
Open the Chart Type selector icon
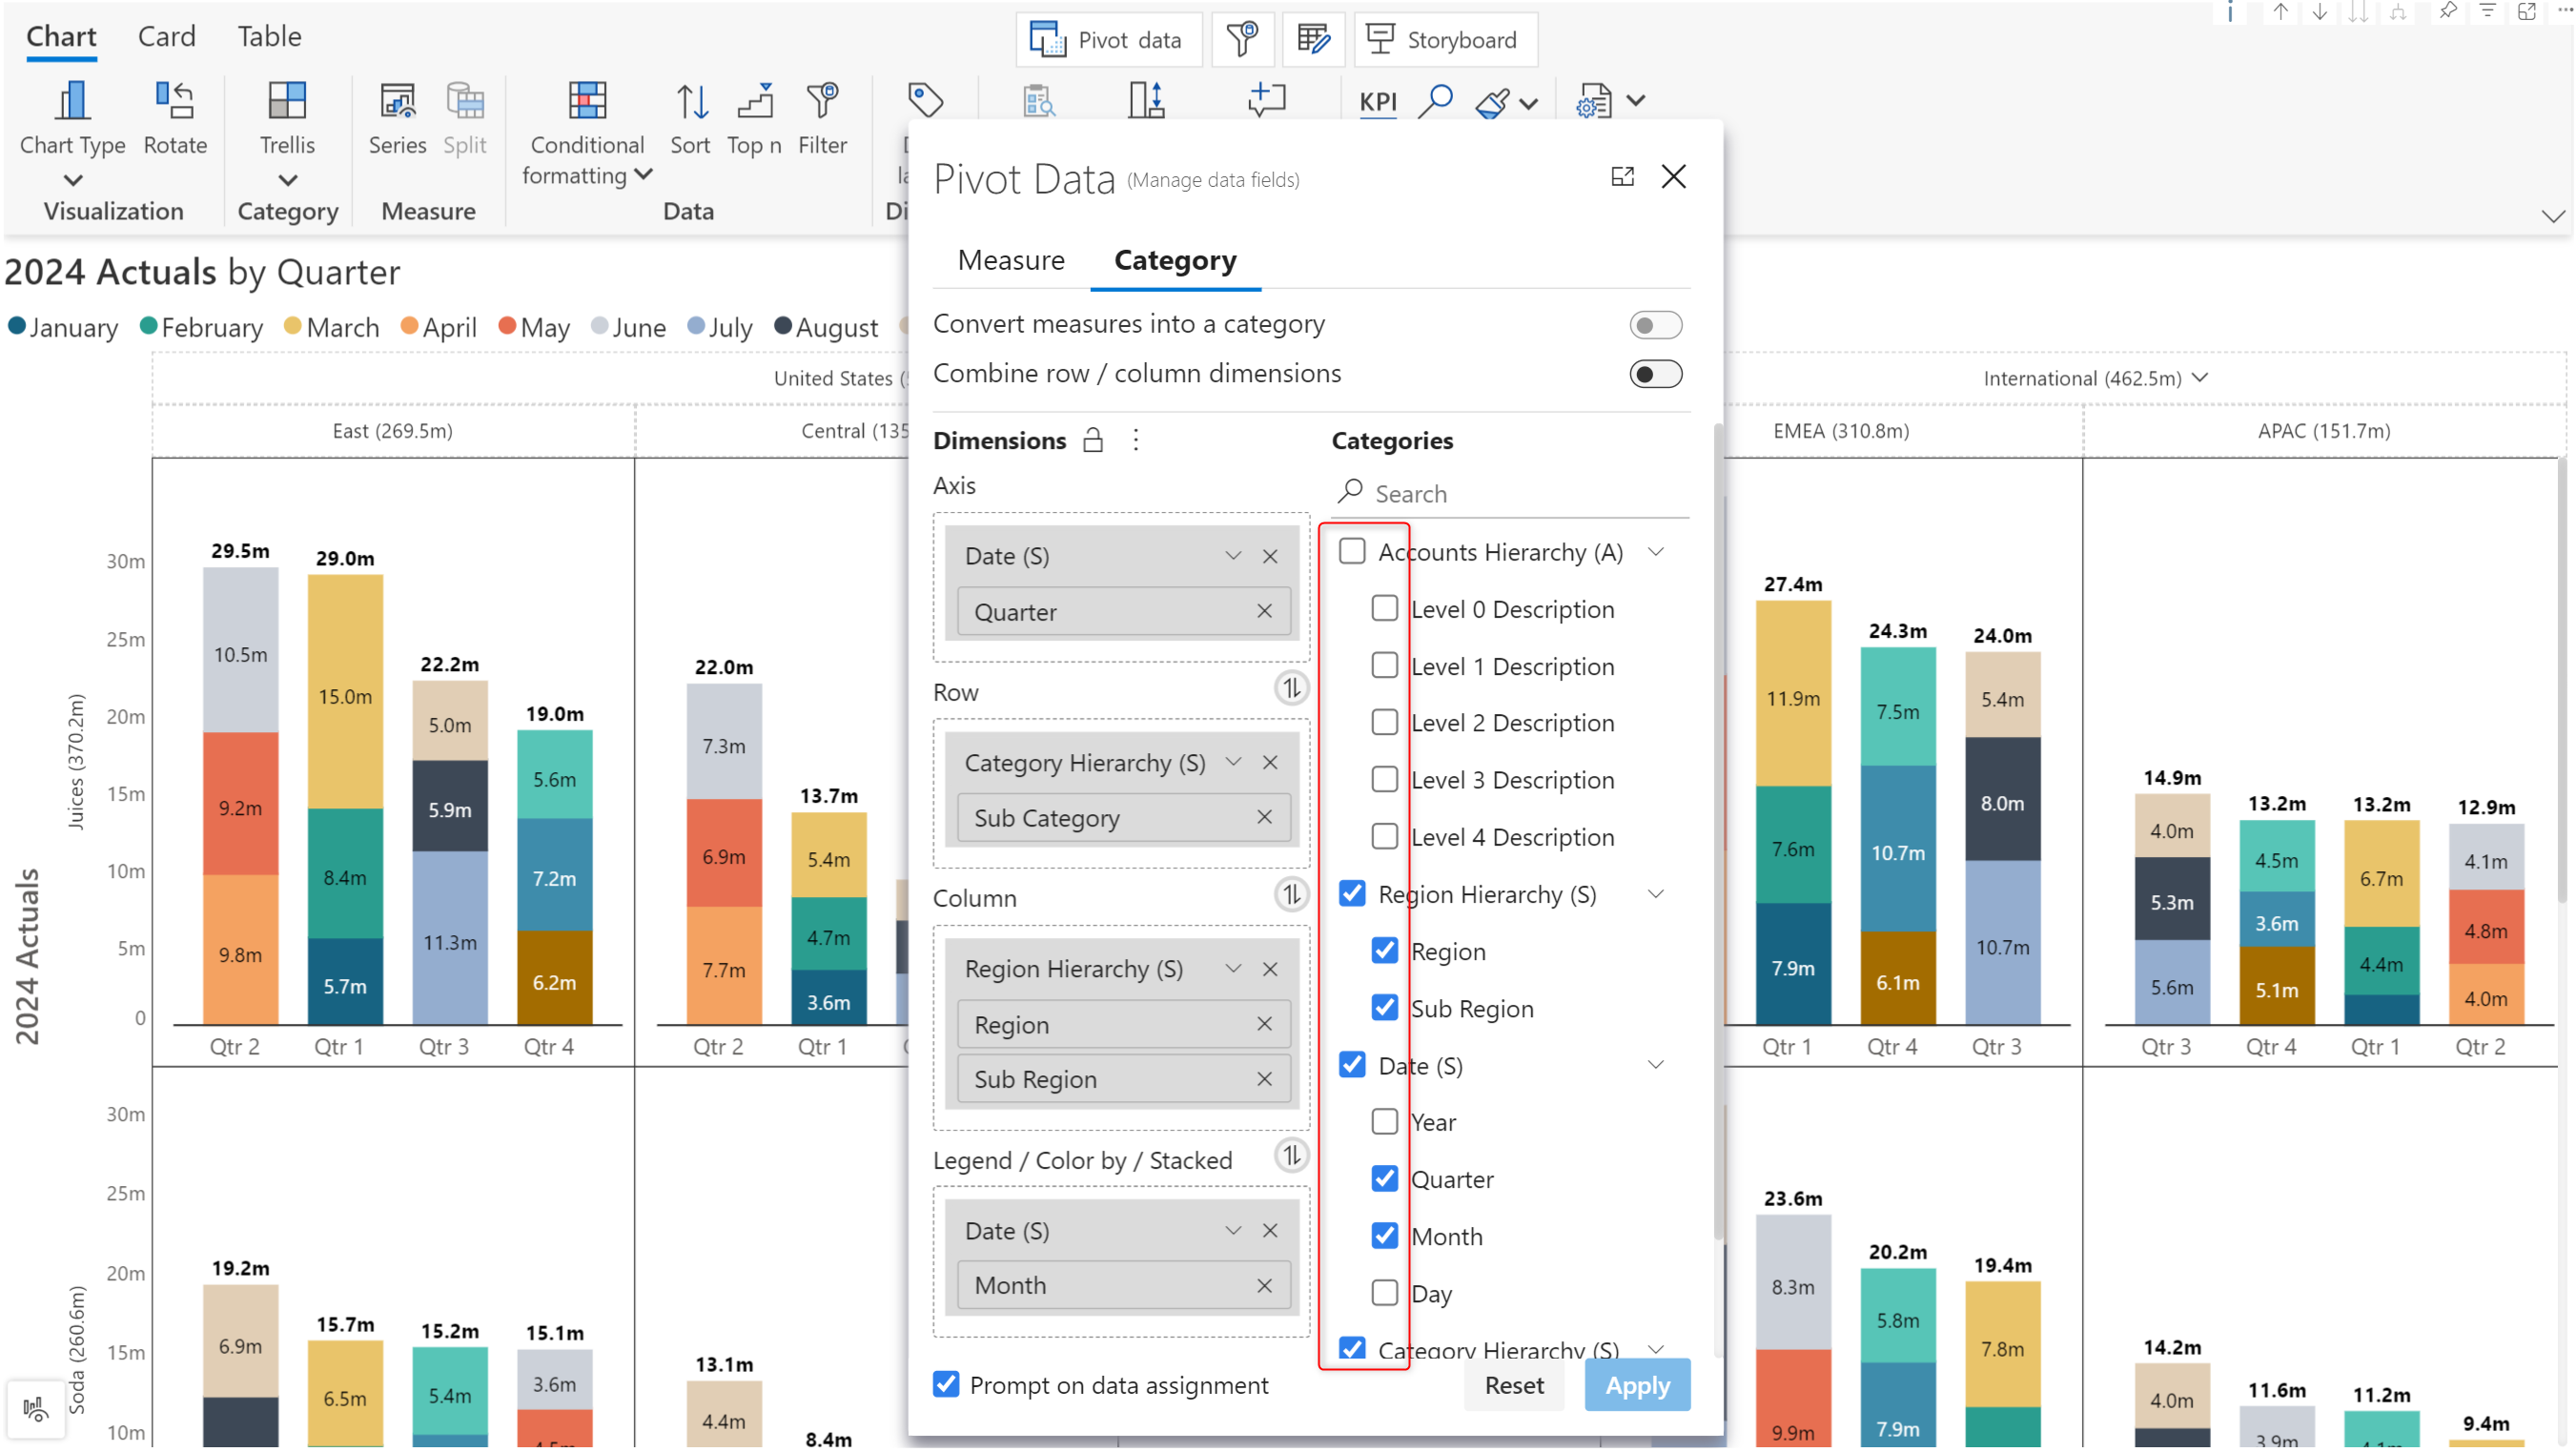coord(72,100)
